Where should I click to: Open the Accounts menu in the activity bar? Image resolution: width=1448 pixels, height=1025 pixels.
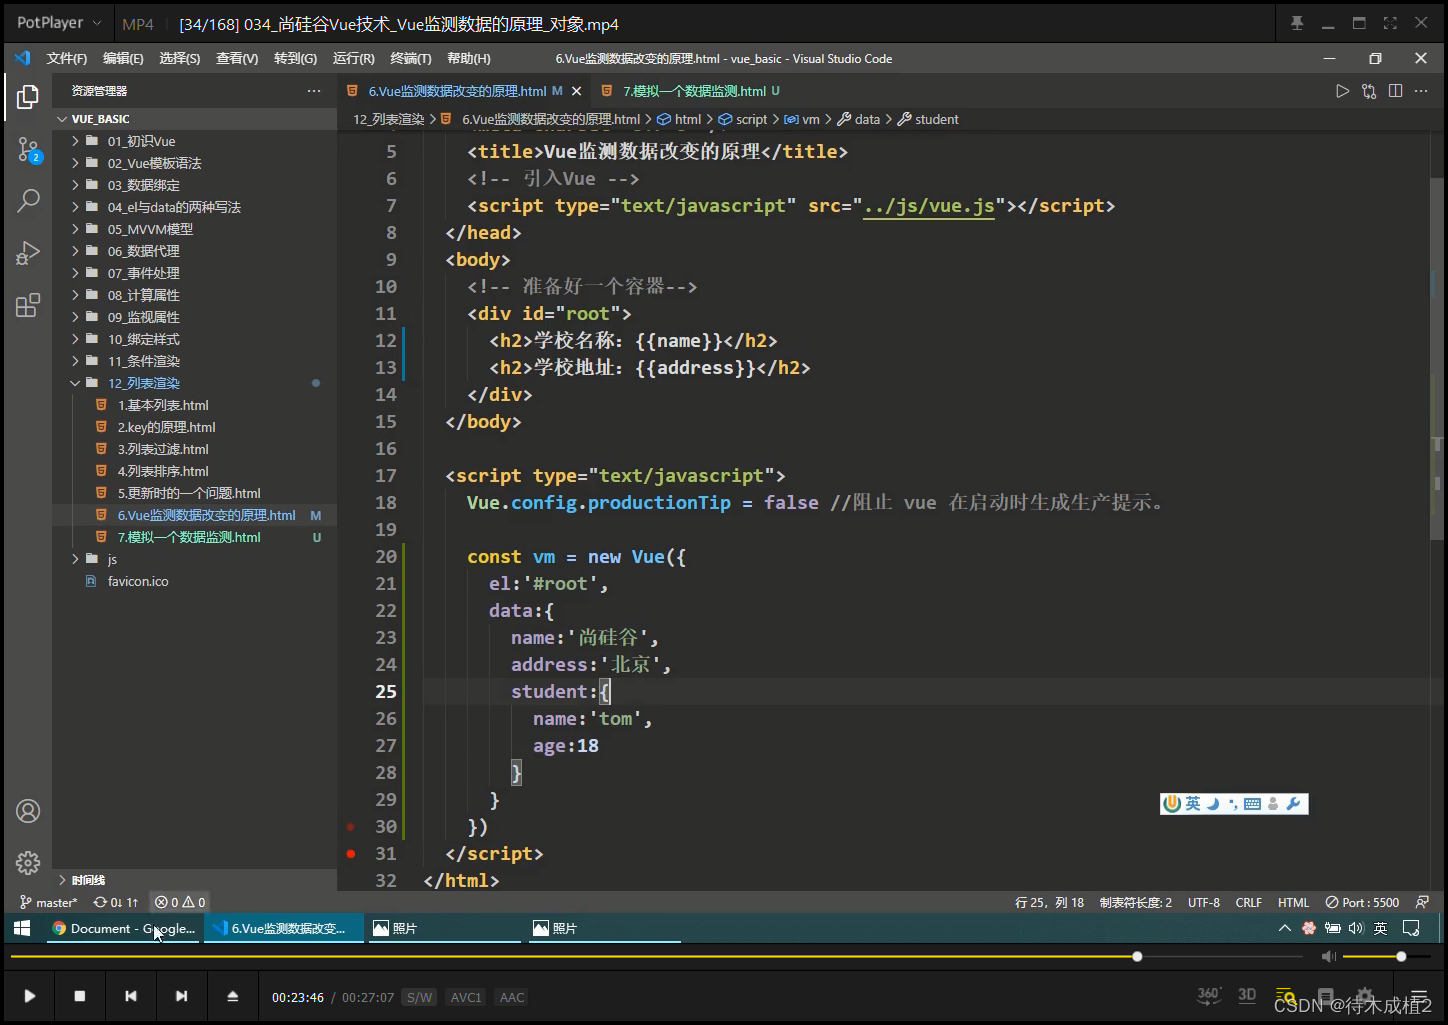tap(28, 811)
